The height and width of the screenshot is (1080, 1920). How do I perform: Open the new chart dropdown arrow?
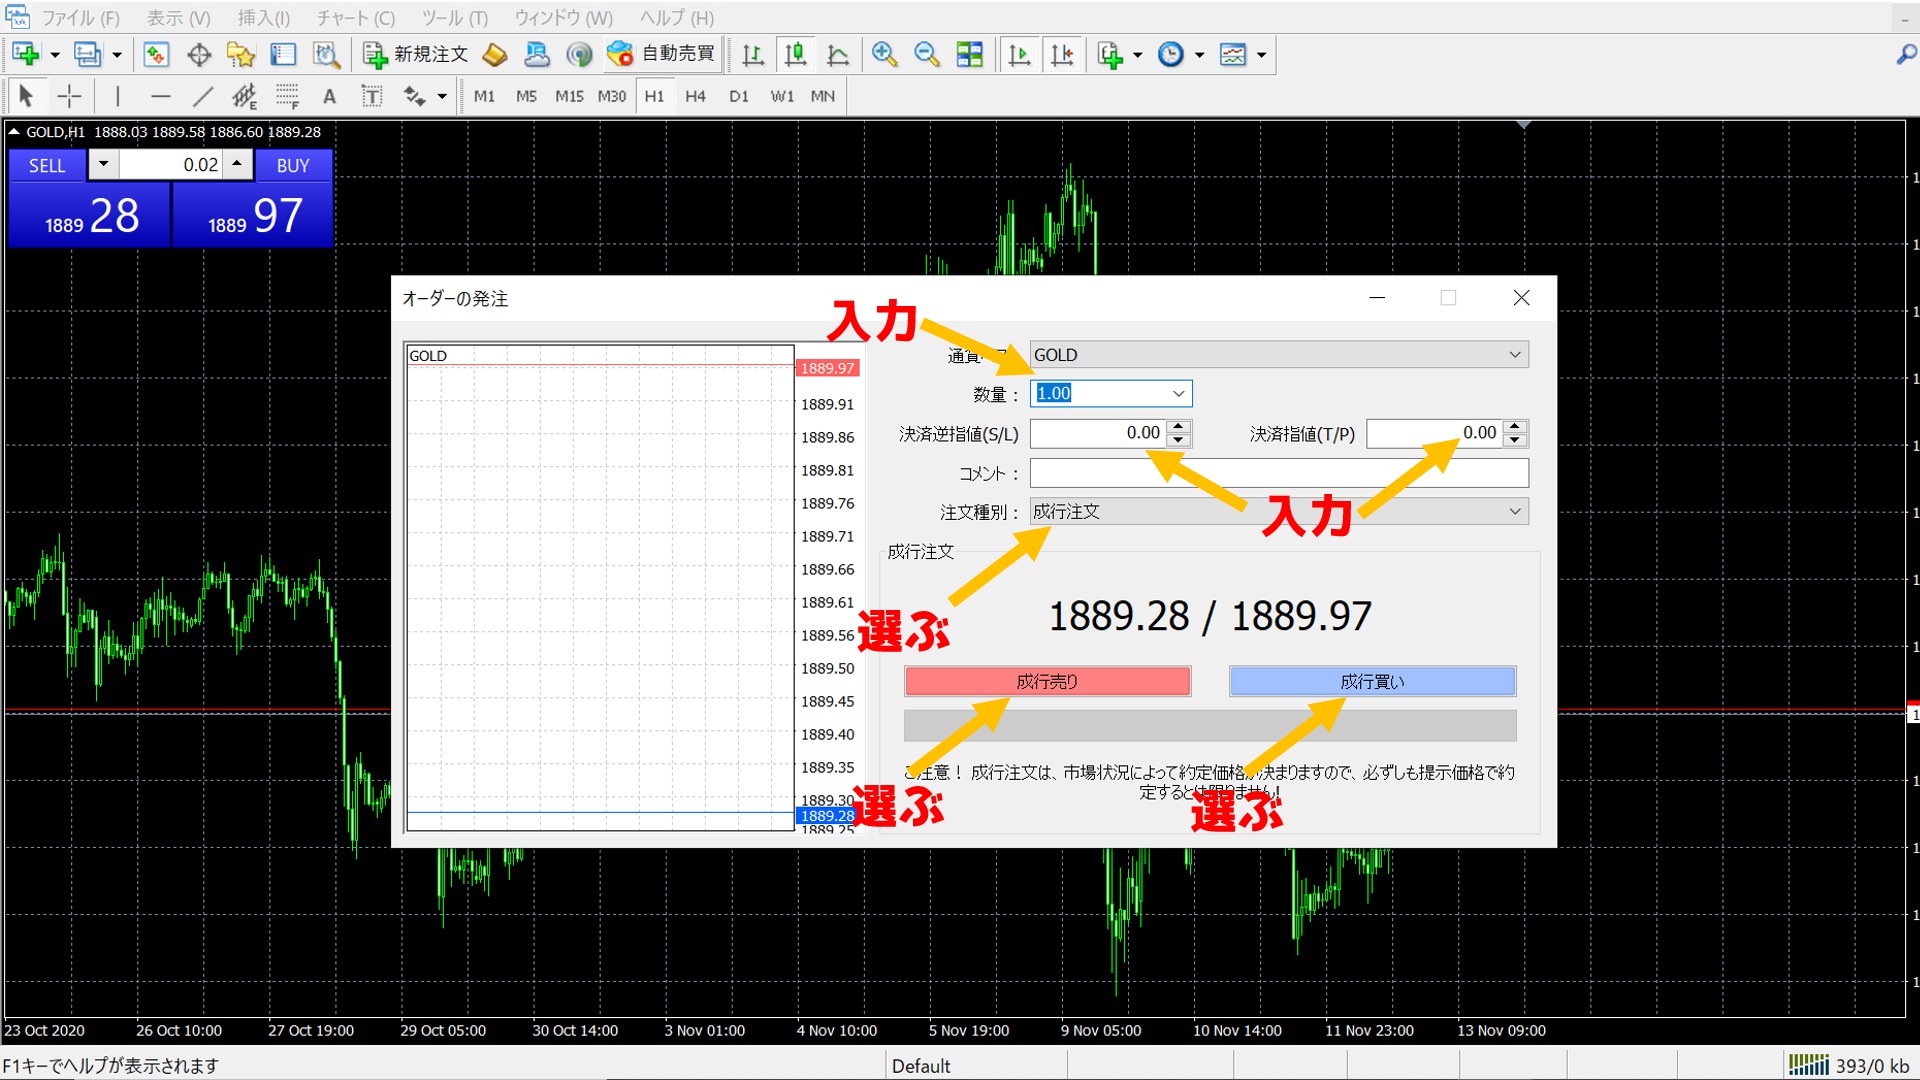[x=55, y=55]
